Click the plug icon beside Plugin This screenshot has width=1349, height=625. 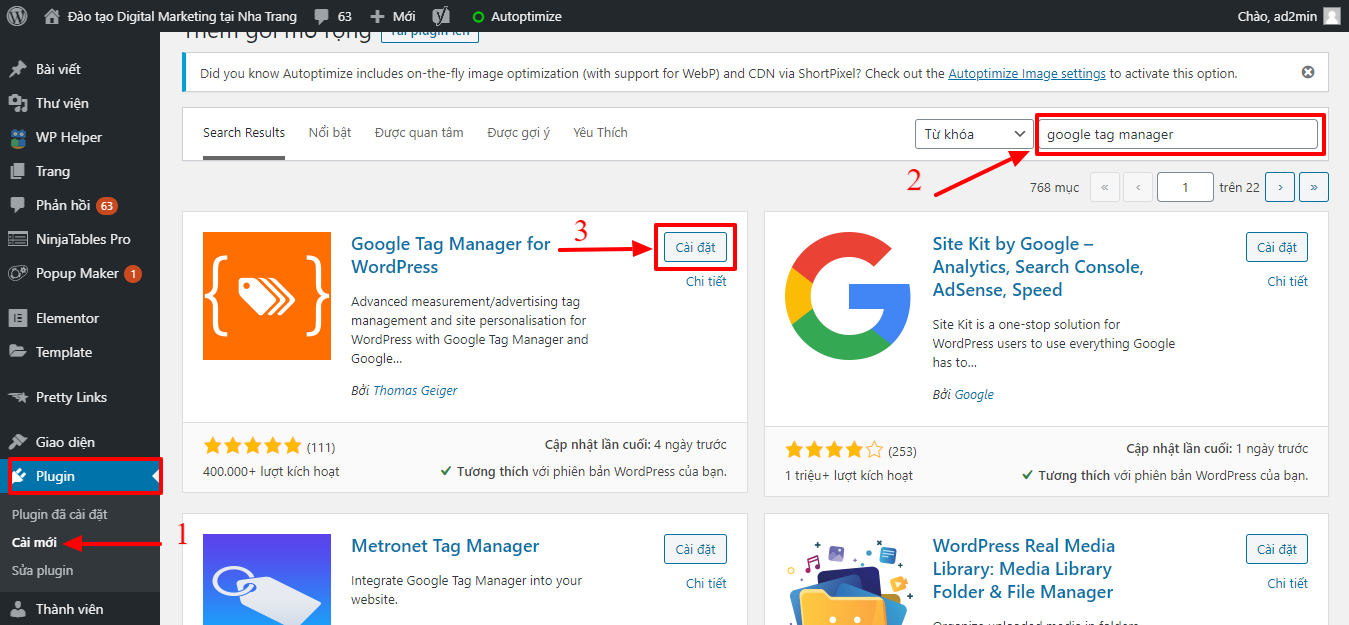18,476
